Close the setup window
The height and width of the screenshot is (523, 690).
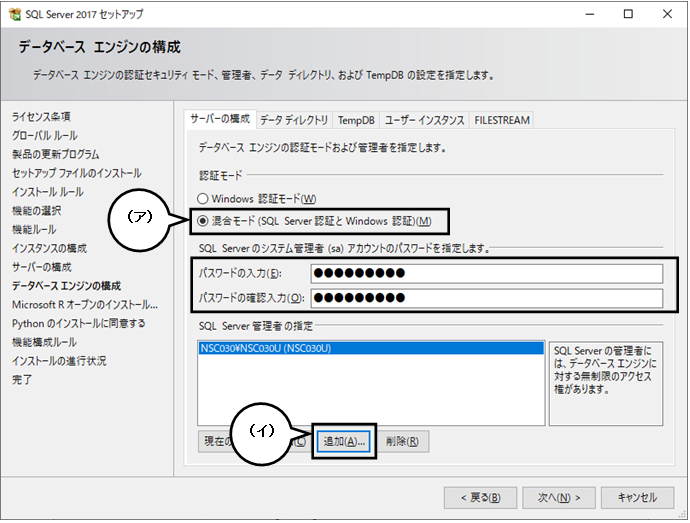coord(667,14)
